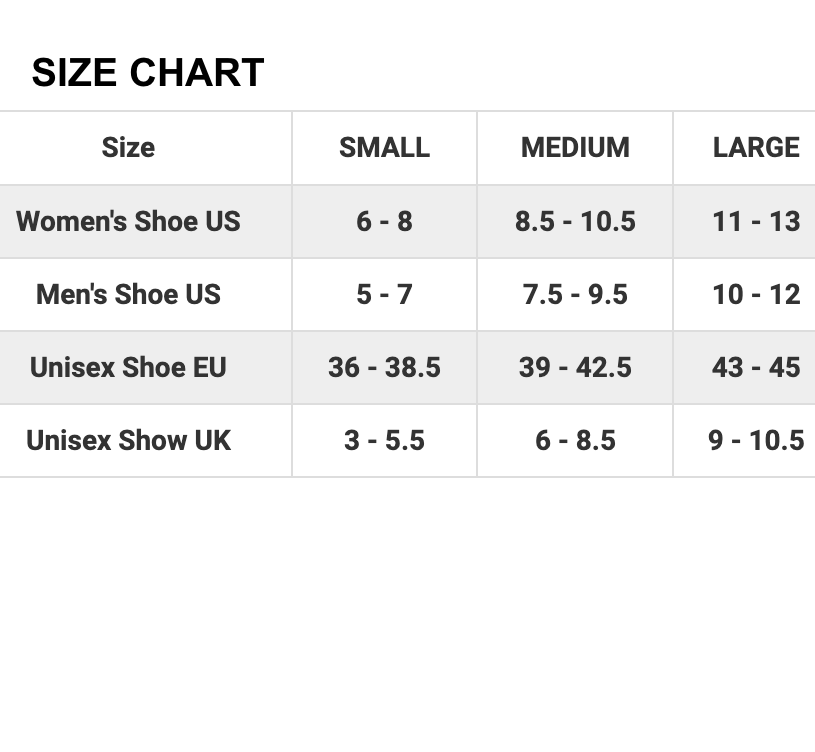The width and height of the screenshot is (815, 752).
Task: Select the Women's Shoe US row label
Action: pyautogui.click(x=128, y=221)
